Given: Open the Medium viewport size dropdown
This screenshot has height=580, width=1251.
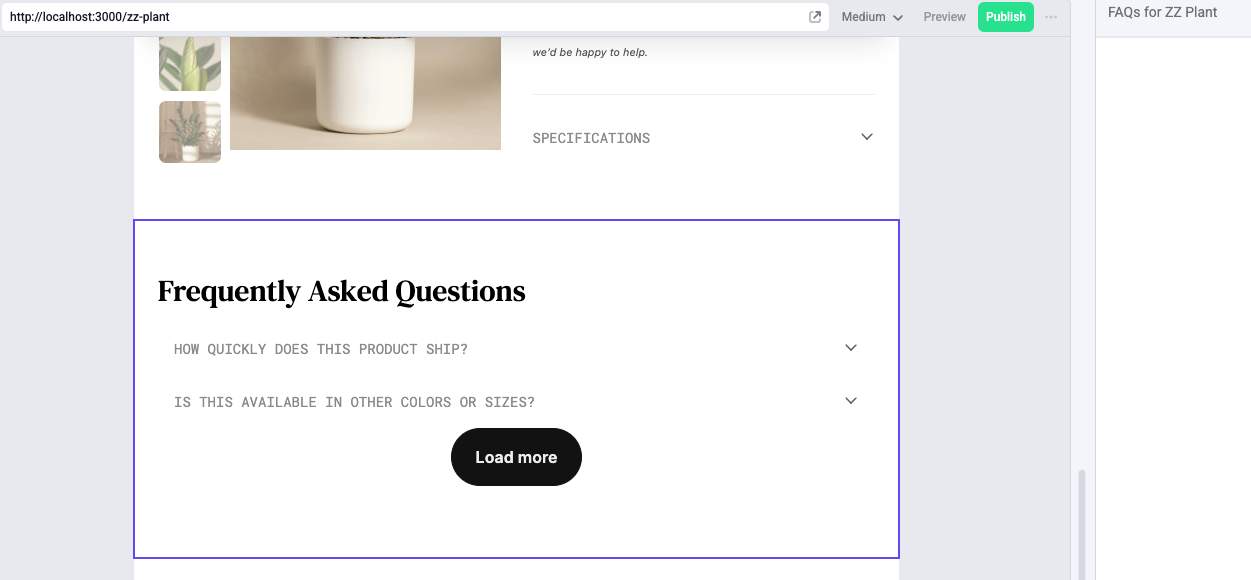Looking at the screenshot, I should click(x=870, y=17).
